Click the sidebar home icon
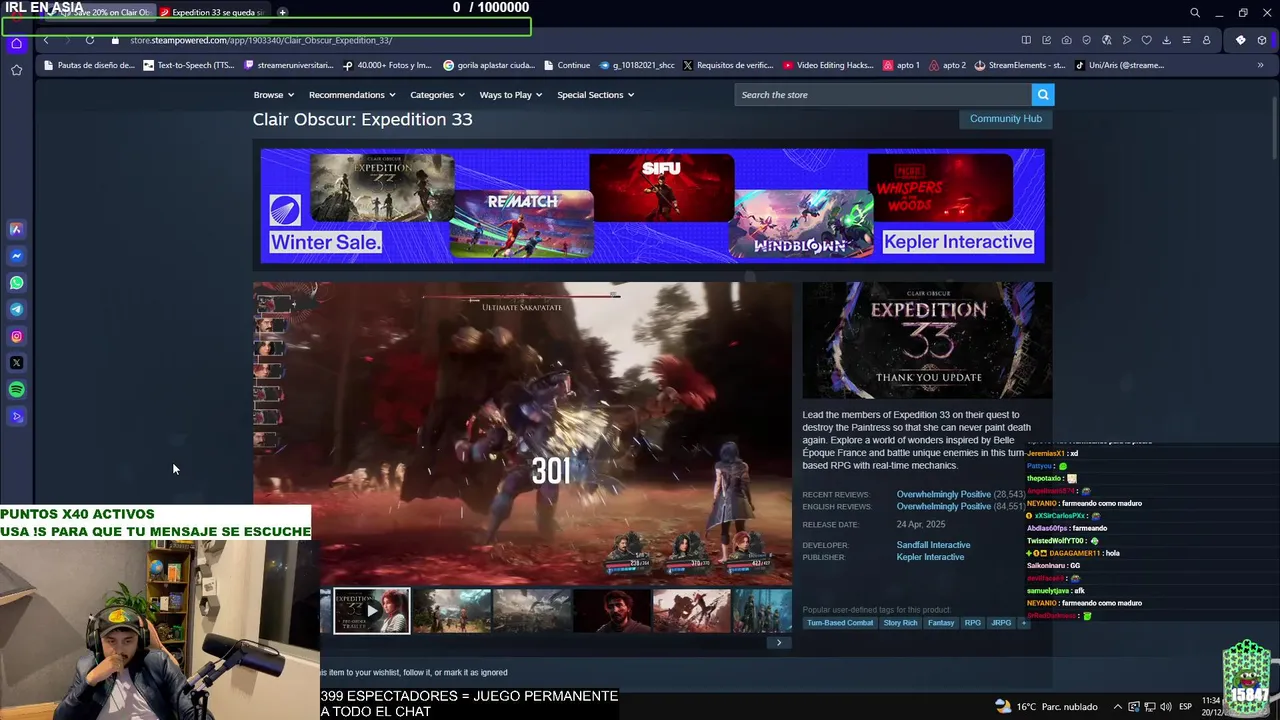 [x=16, y=43]
